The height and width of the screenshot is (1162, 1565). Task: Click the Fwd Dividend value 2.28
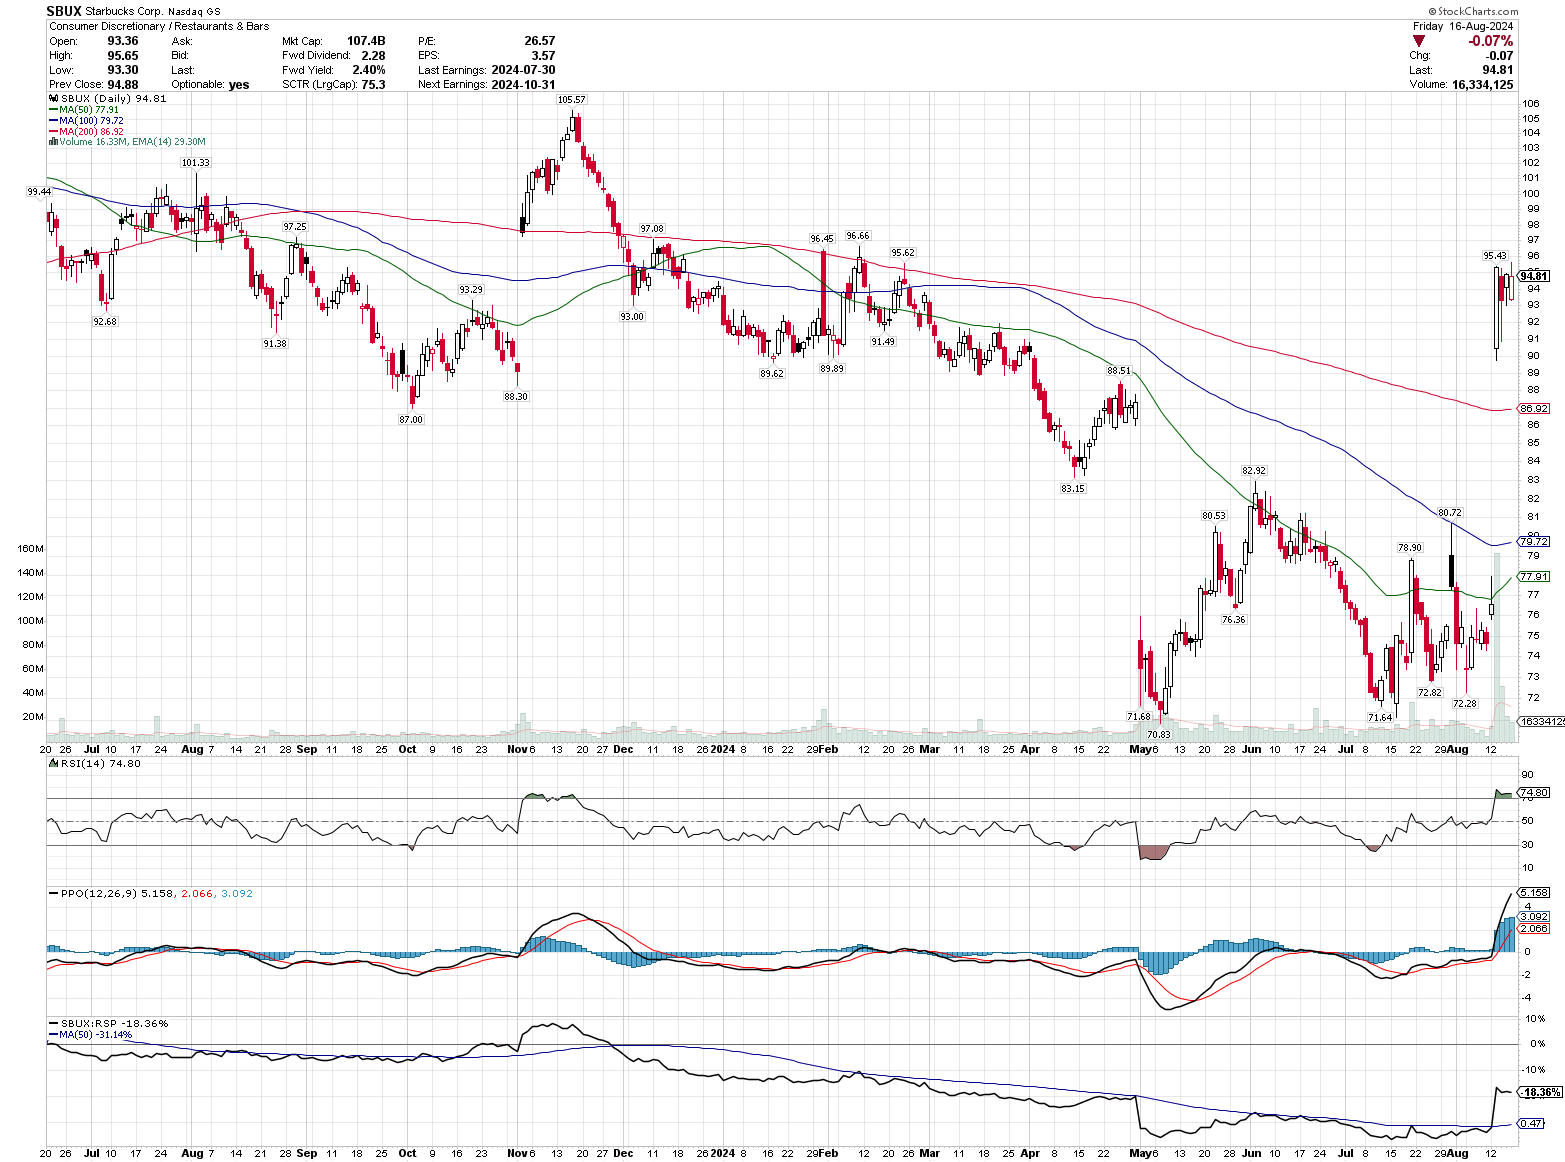[x=373, y=56]
